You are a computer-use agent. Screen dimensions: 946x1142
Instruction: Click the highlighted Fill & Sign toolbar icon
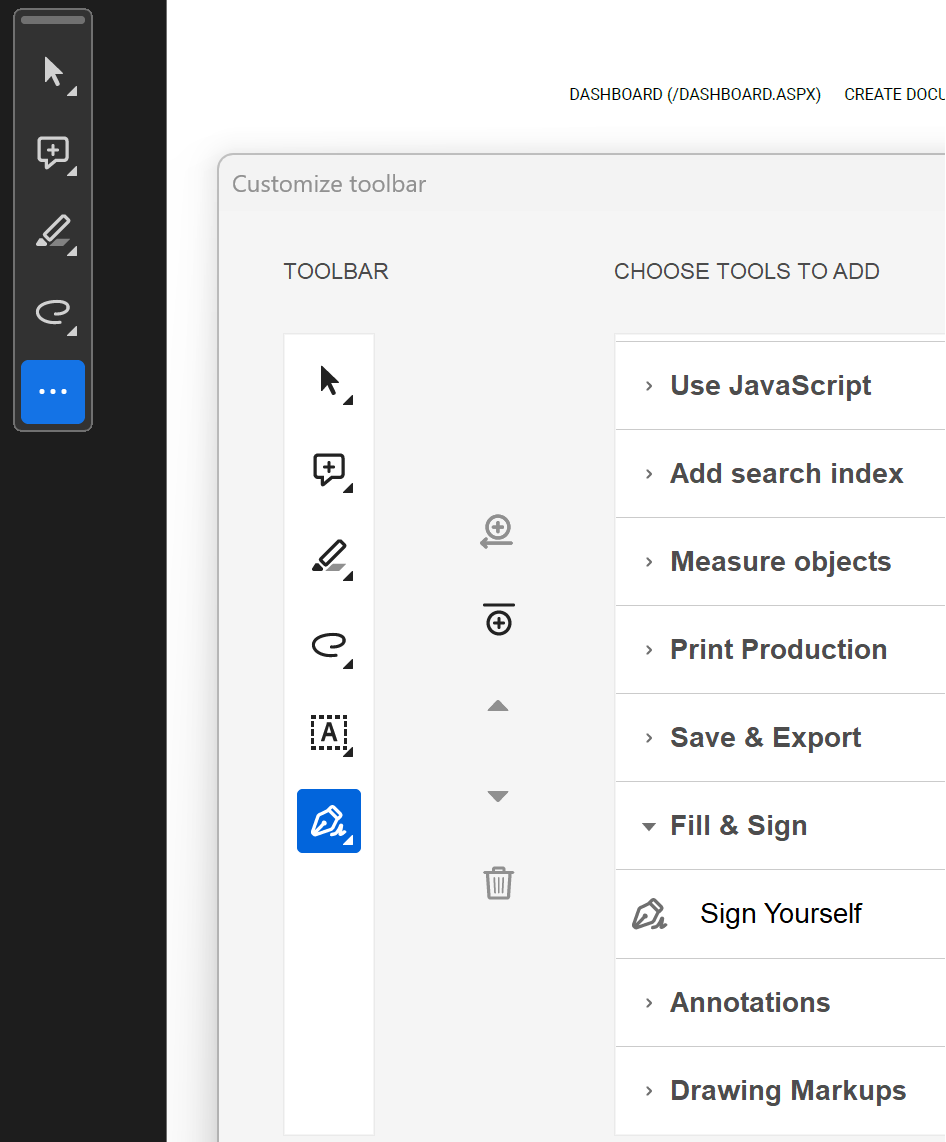[329, 820]
